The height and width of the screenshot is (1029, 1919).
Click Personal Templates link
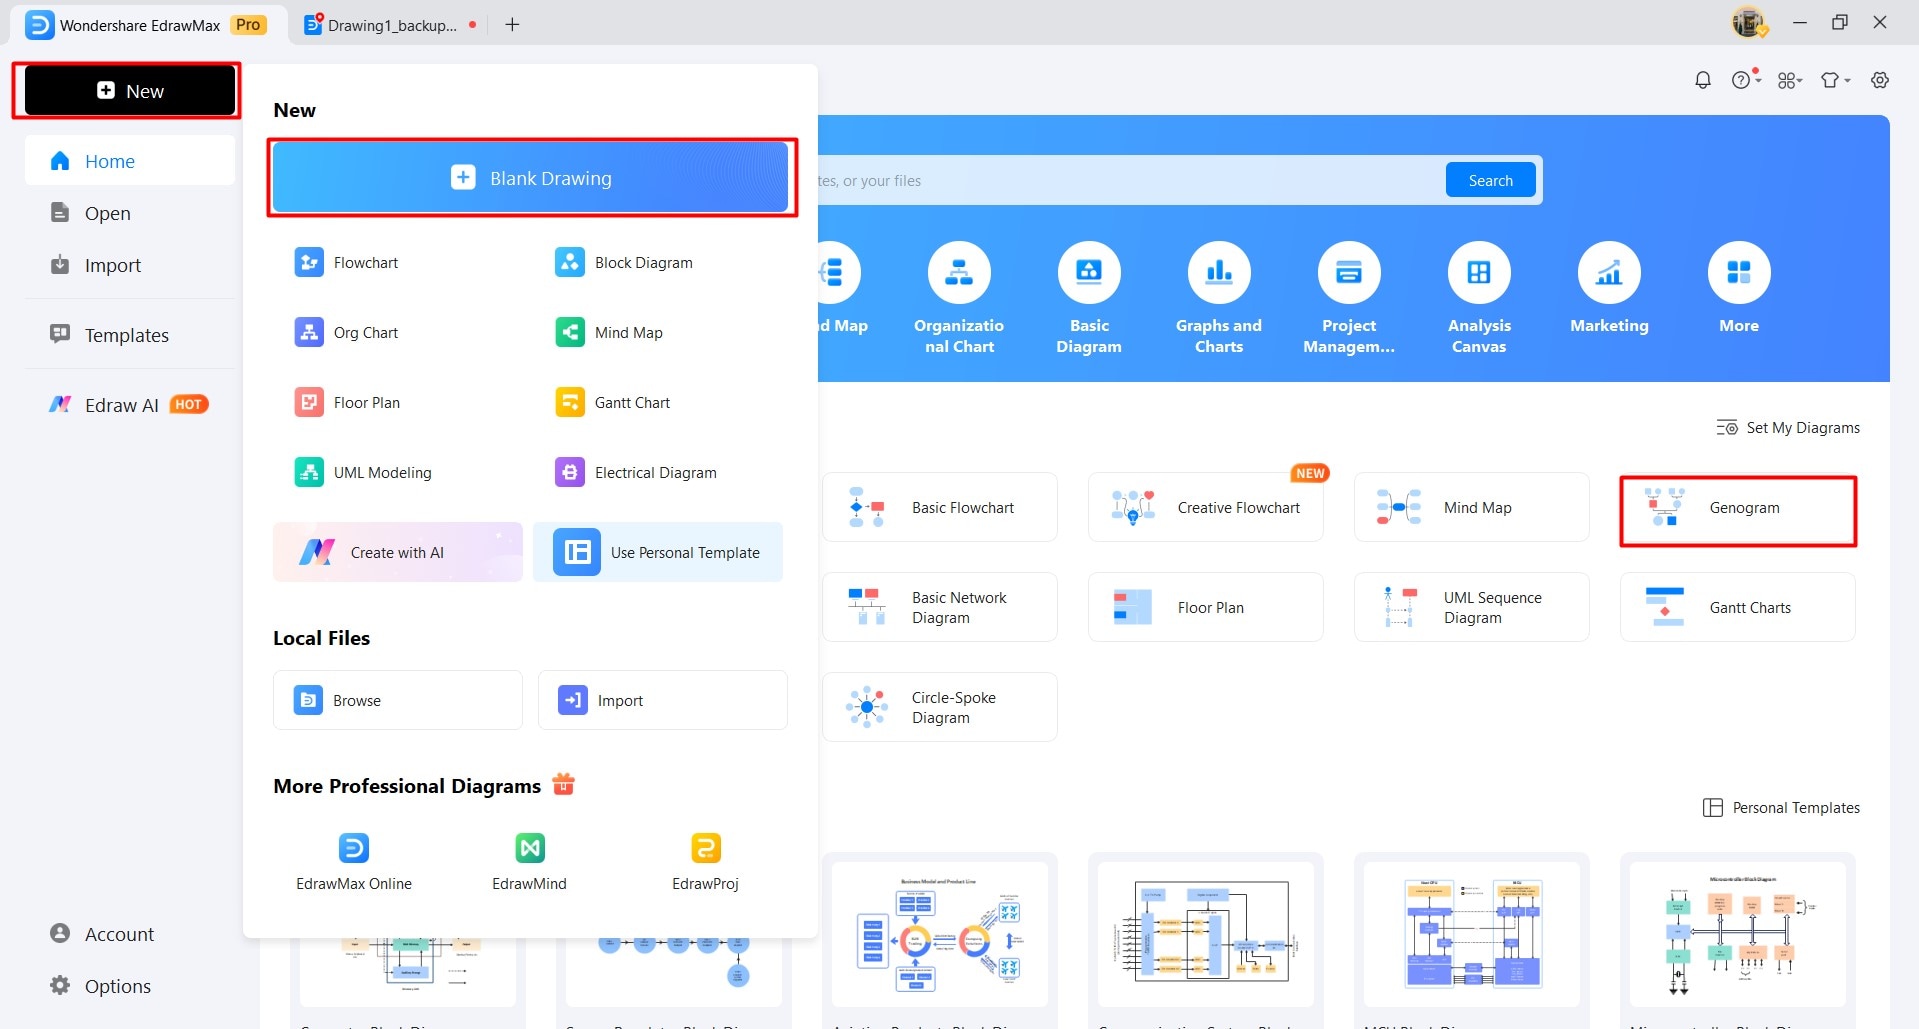click(x=1782, y=808)
